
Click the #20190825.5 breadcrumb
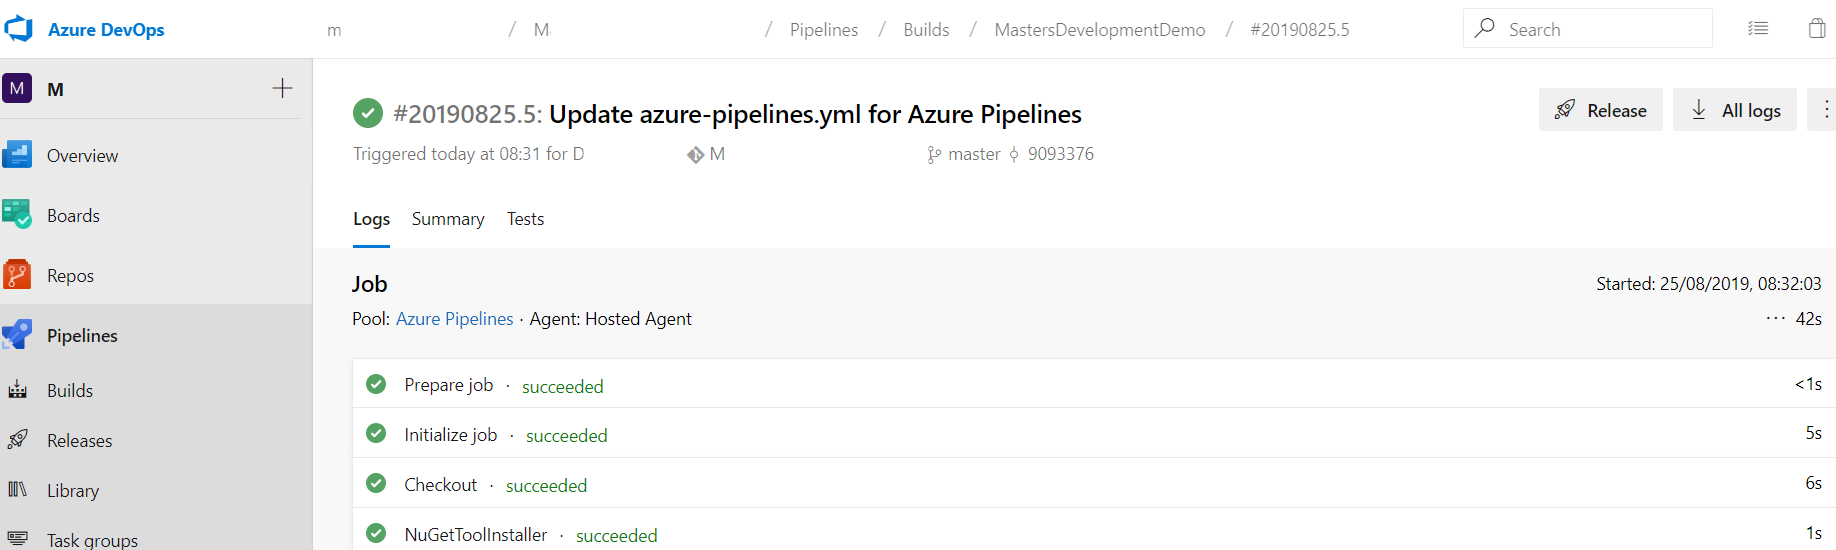click(1300, 30)
